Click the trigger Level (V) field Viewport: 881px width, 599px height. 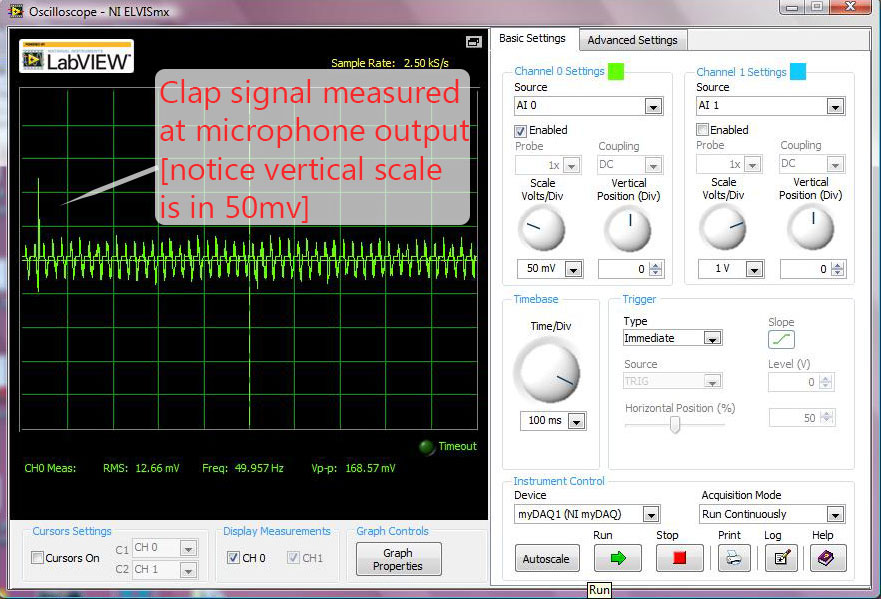click(x=794, y=383)
